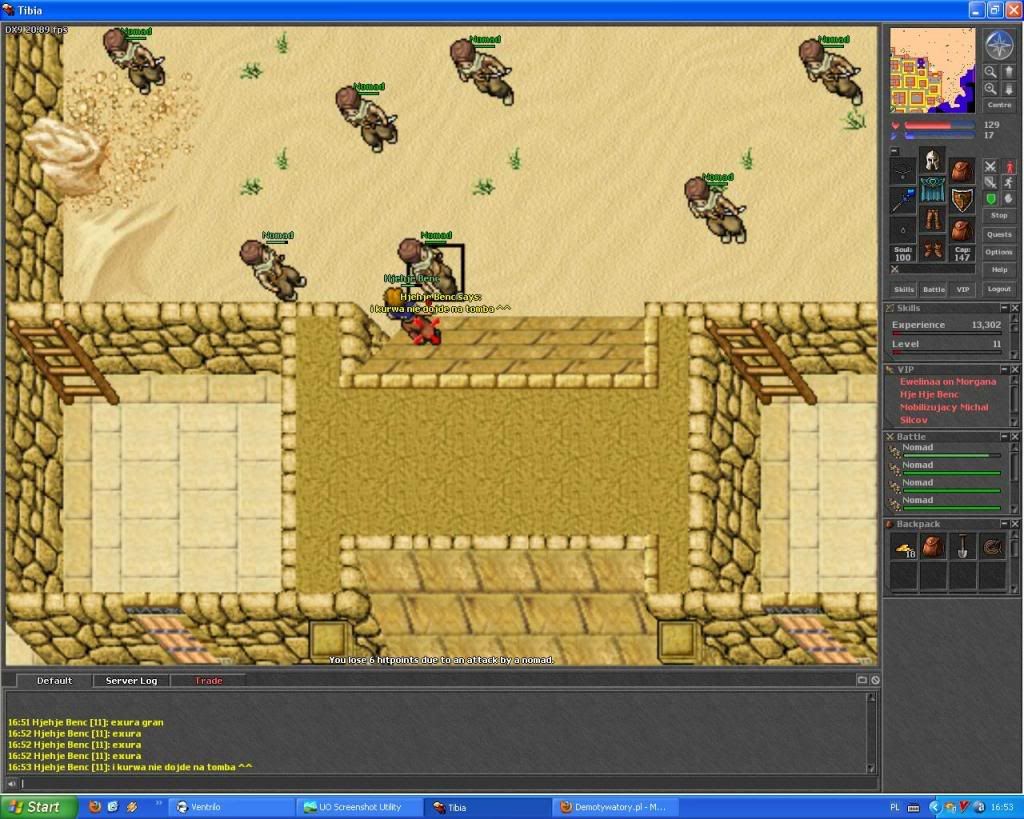Toggle chase opponent running figure mode
Viewport: 1024px width, 819px height.
1009,183
